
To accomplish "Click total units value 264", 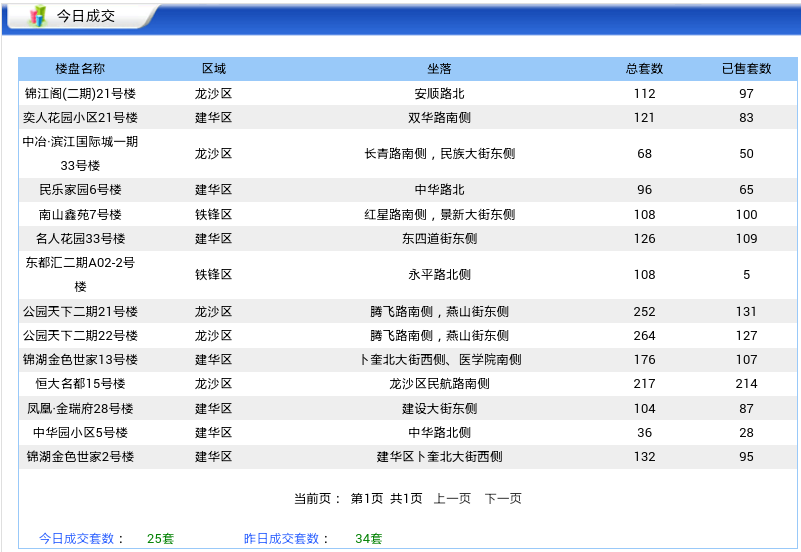I will point(644,335).
